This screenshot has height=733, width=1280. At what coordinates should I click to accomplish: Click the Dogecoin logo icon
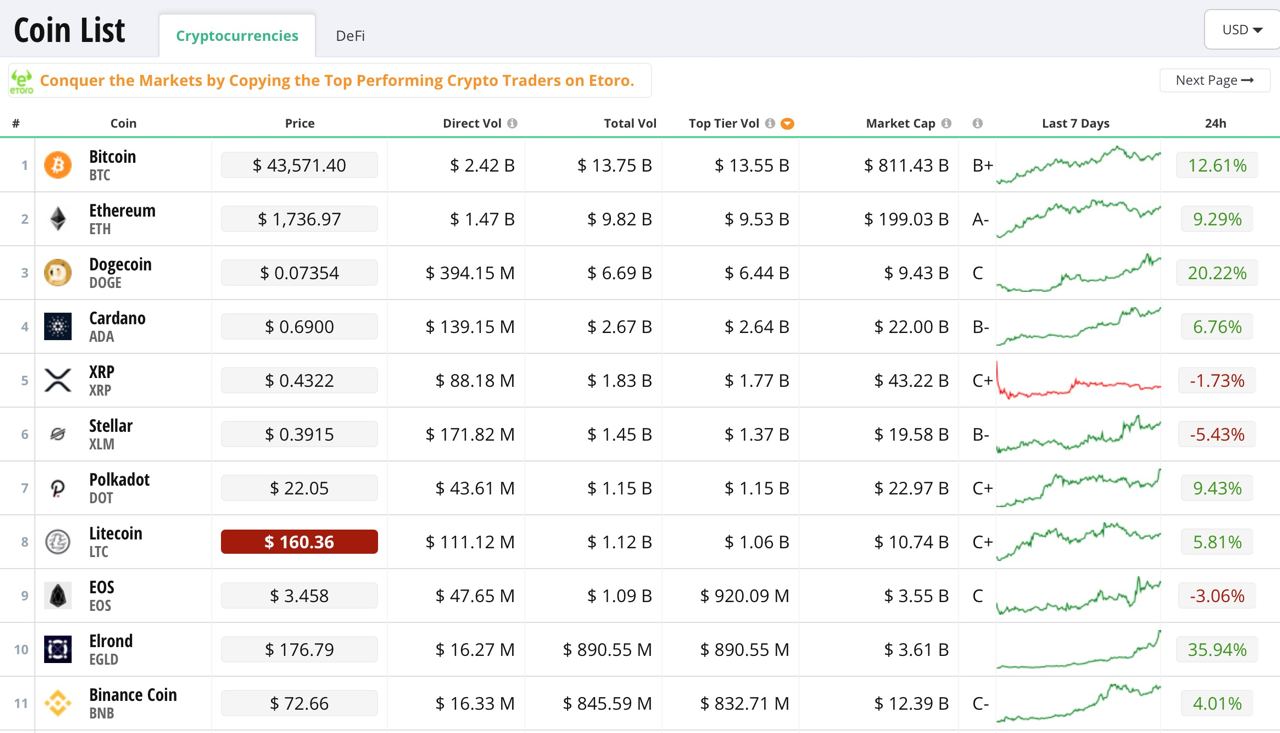coord(58,273)
